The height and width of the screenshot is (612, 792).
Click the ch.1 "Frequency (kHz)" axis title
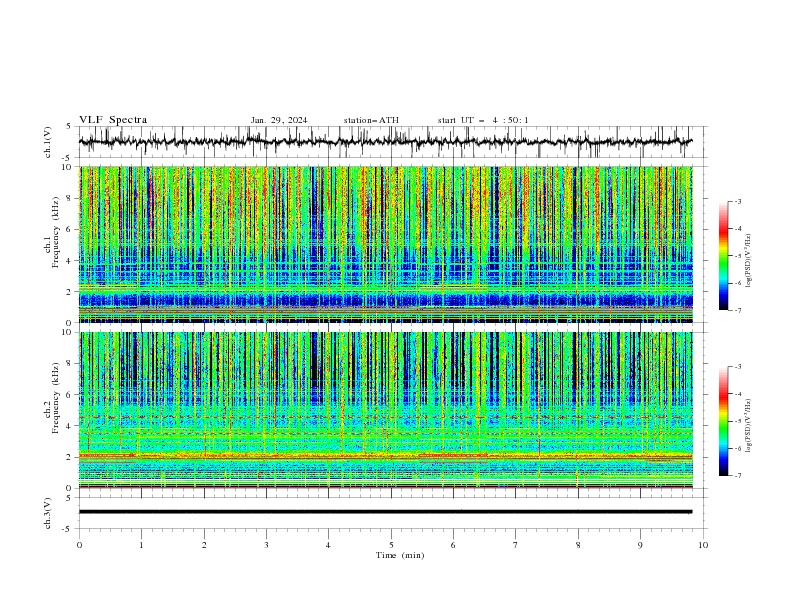pyautogui.click(x=56, y=232)
